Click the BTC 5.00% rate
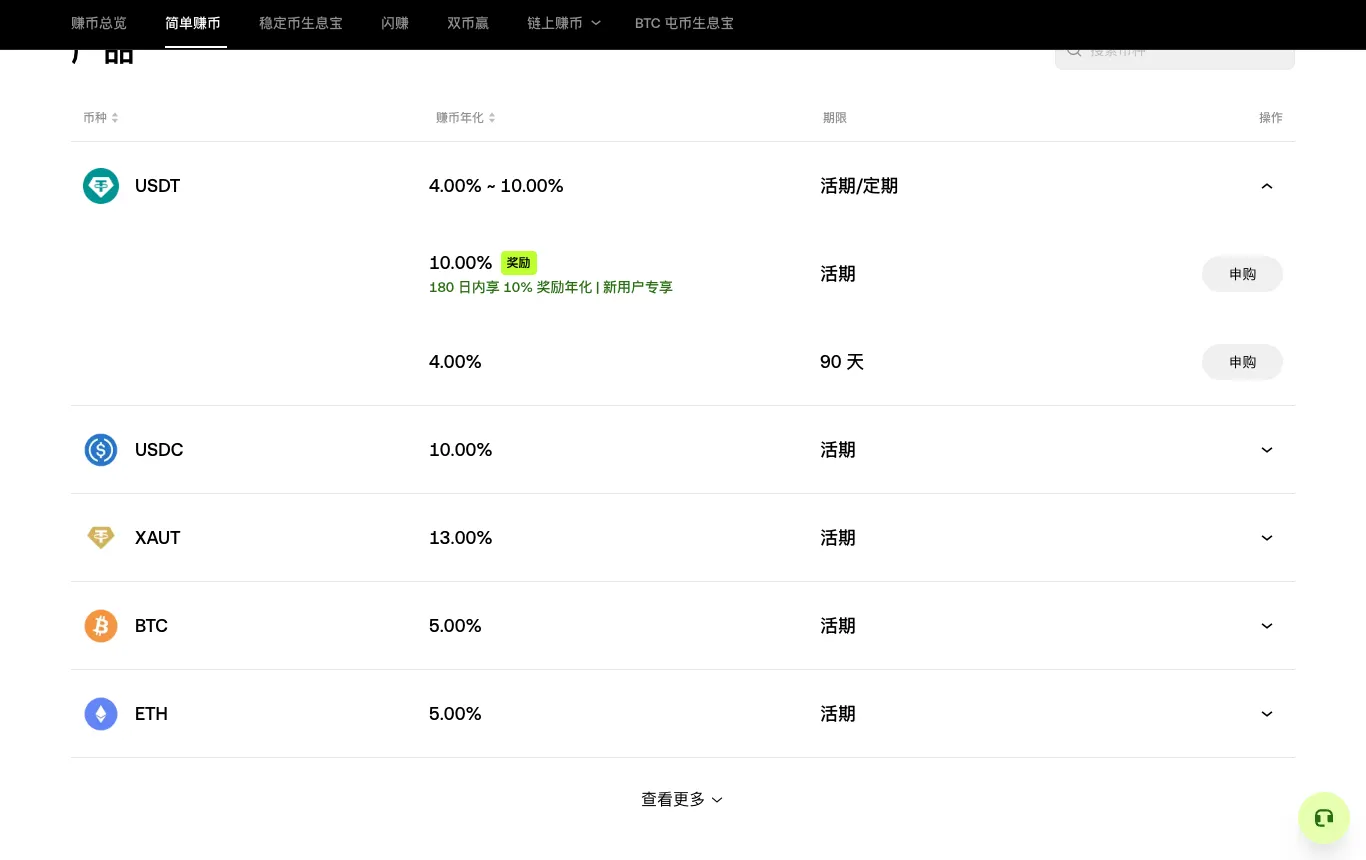 455,626
